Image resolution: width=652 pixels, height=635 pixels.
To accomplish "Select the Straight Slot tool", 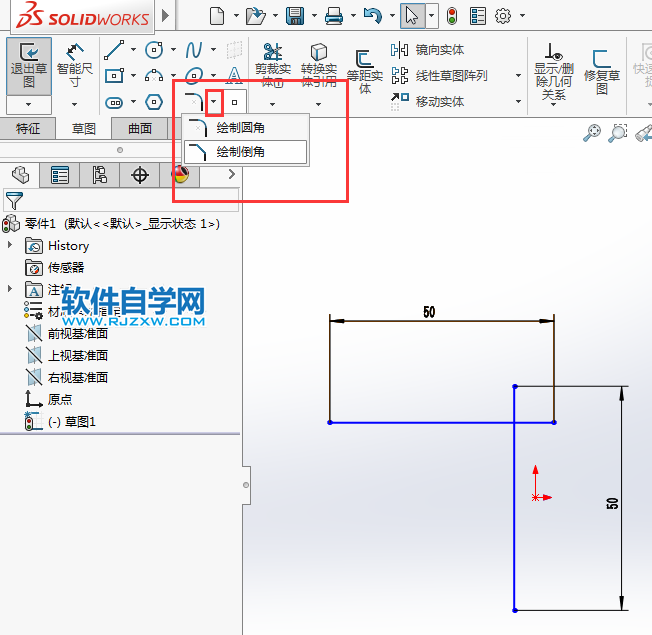I will (x=114, y=102).
